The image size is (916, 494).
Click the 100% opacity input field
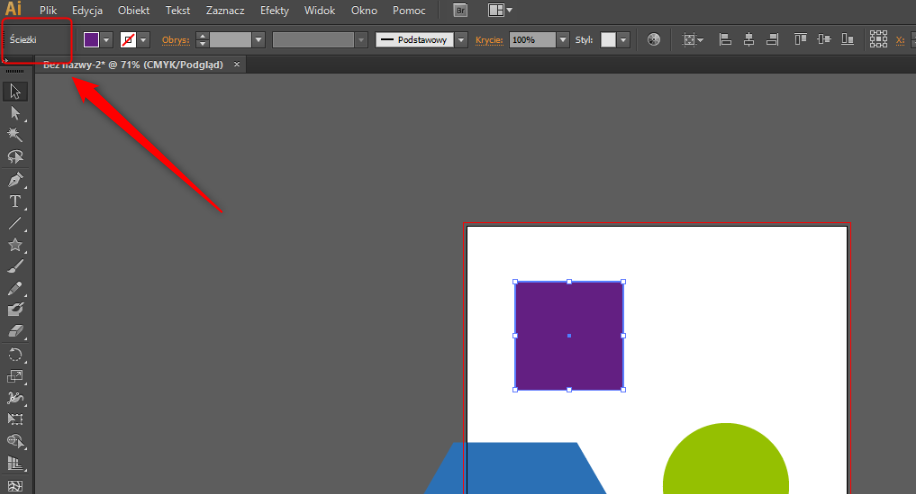pos(532,40)
